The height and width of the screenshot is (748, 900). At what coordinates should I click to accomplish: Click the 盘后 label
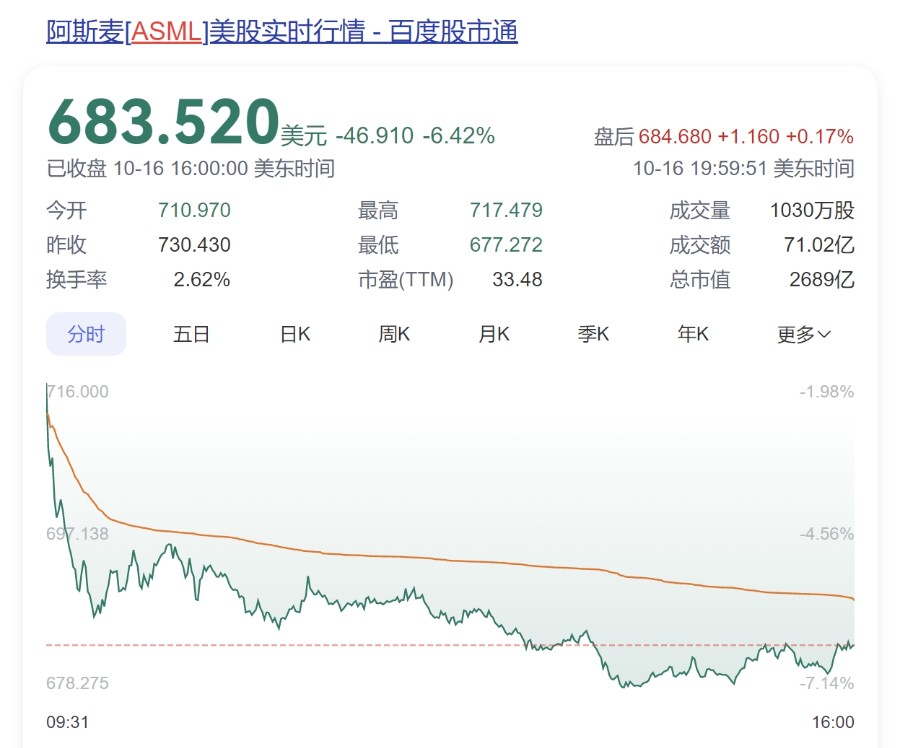(x=614, y=137)
